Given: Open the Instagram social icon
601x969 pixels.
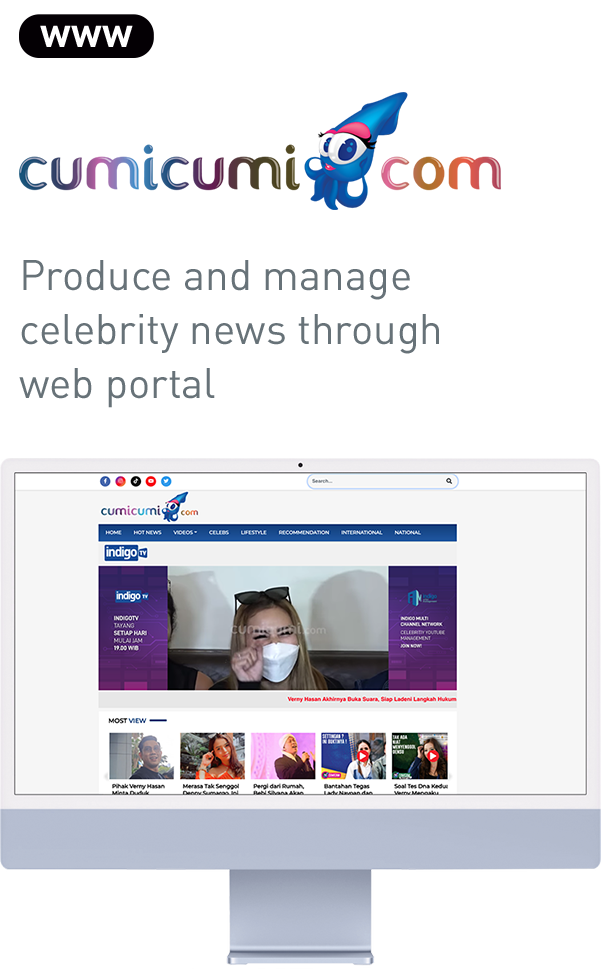Looking at the screenshot, I should [120, 481].
